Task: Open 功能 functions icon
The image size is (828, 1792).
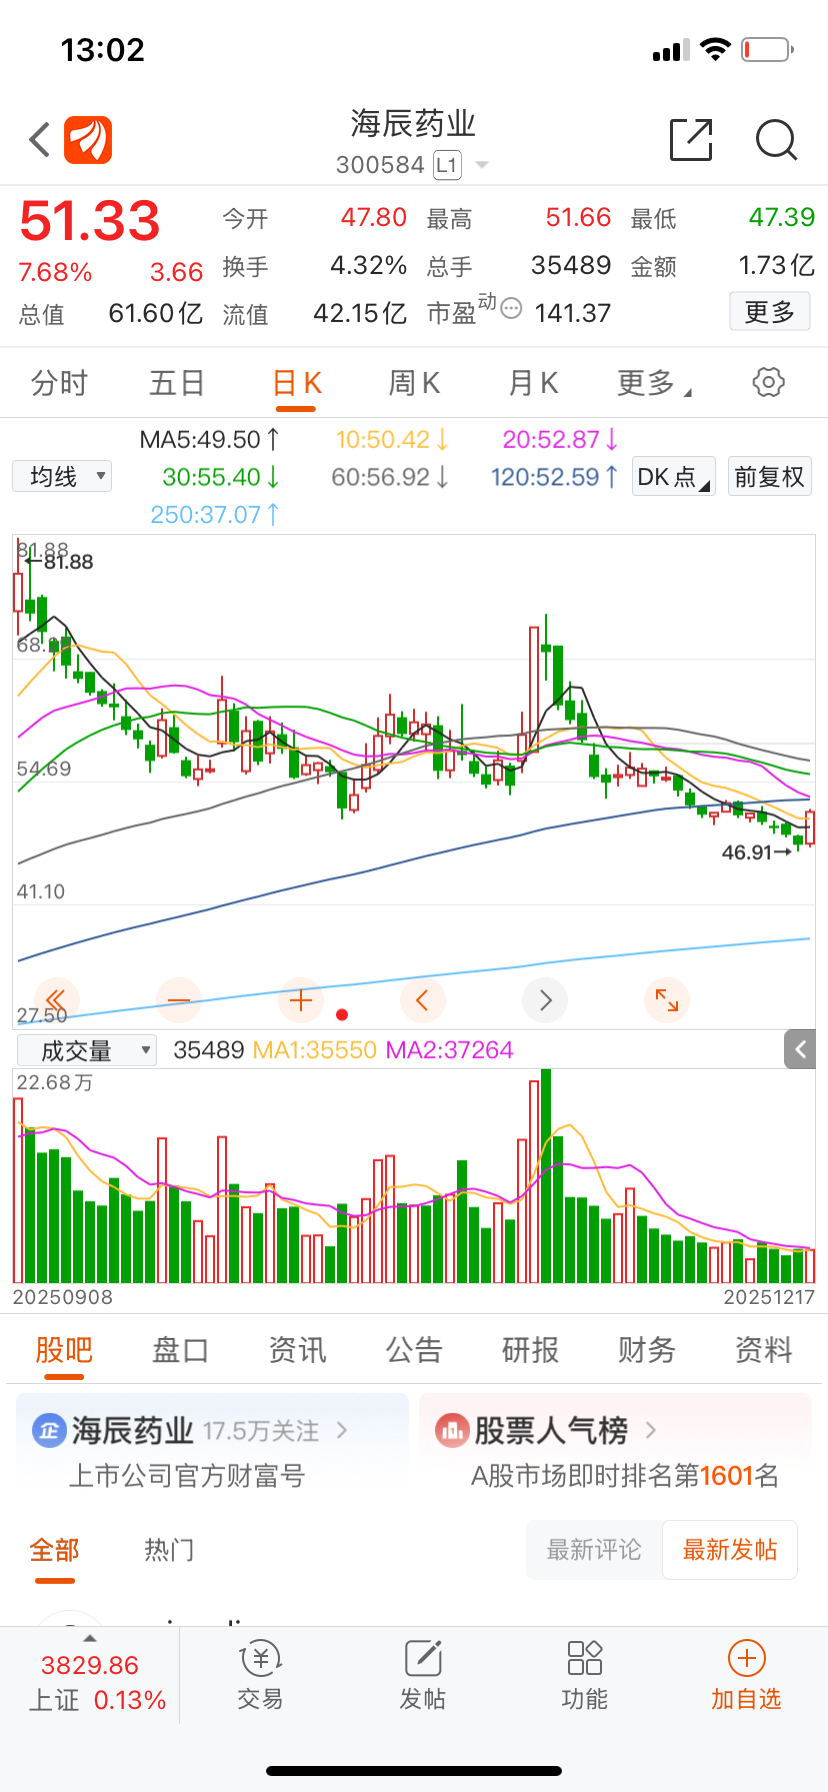Action: tap(585, 1659)
